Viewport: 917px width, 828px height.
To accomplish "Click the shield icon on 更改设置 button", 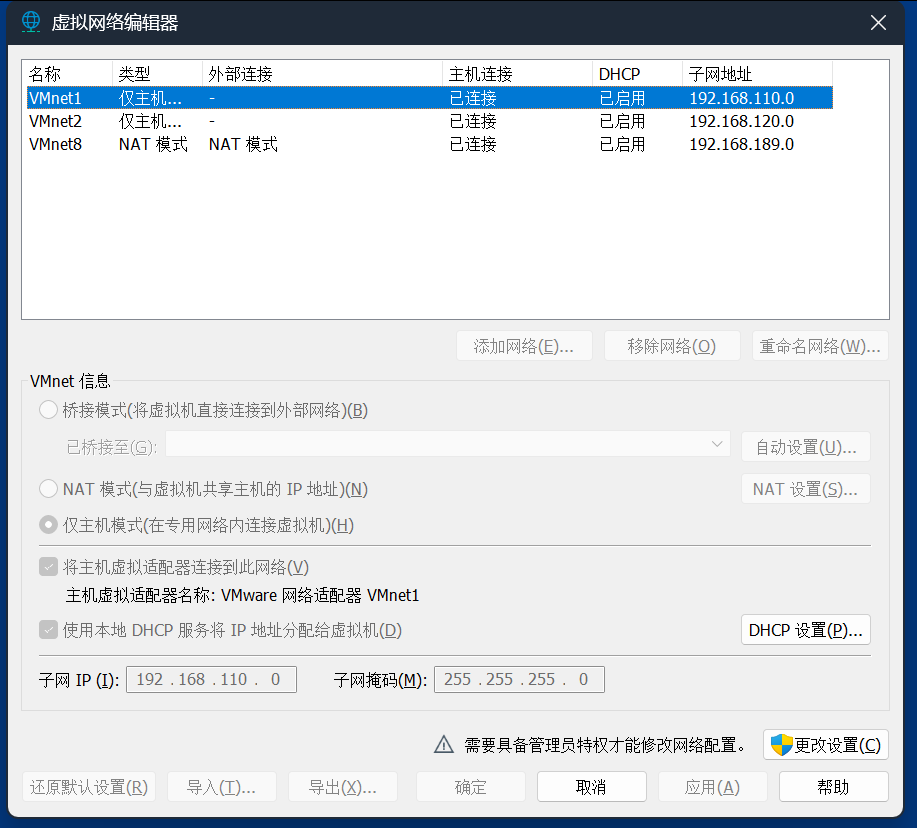I will pyautogui.click(x=781, y=745).
